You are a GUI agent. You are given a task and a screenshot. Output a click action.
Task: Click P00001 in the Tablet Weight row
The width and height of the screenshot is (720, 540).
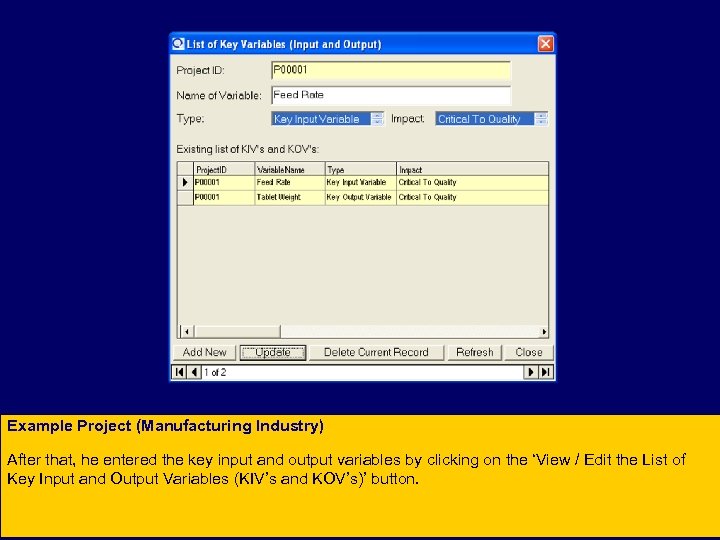(224, 197)
